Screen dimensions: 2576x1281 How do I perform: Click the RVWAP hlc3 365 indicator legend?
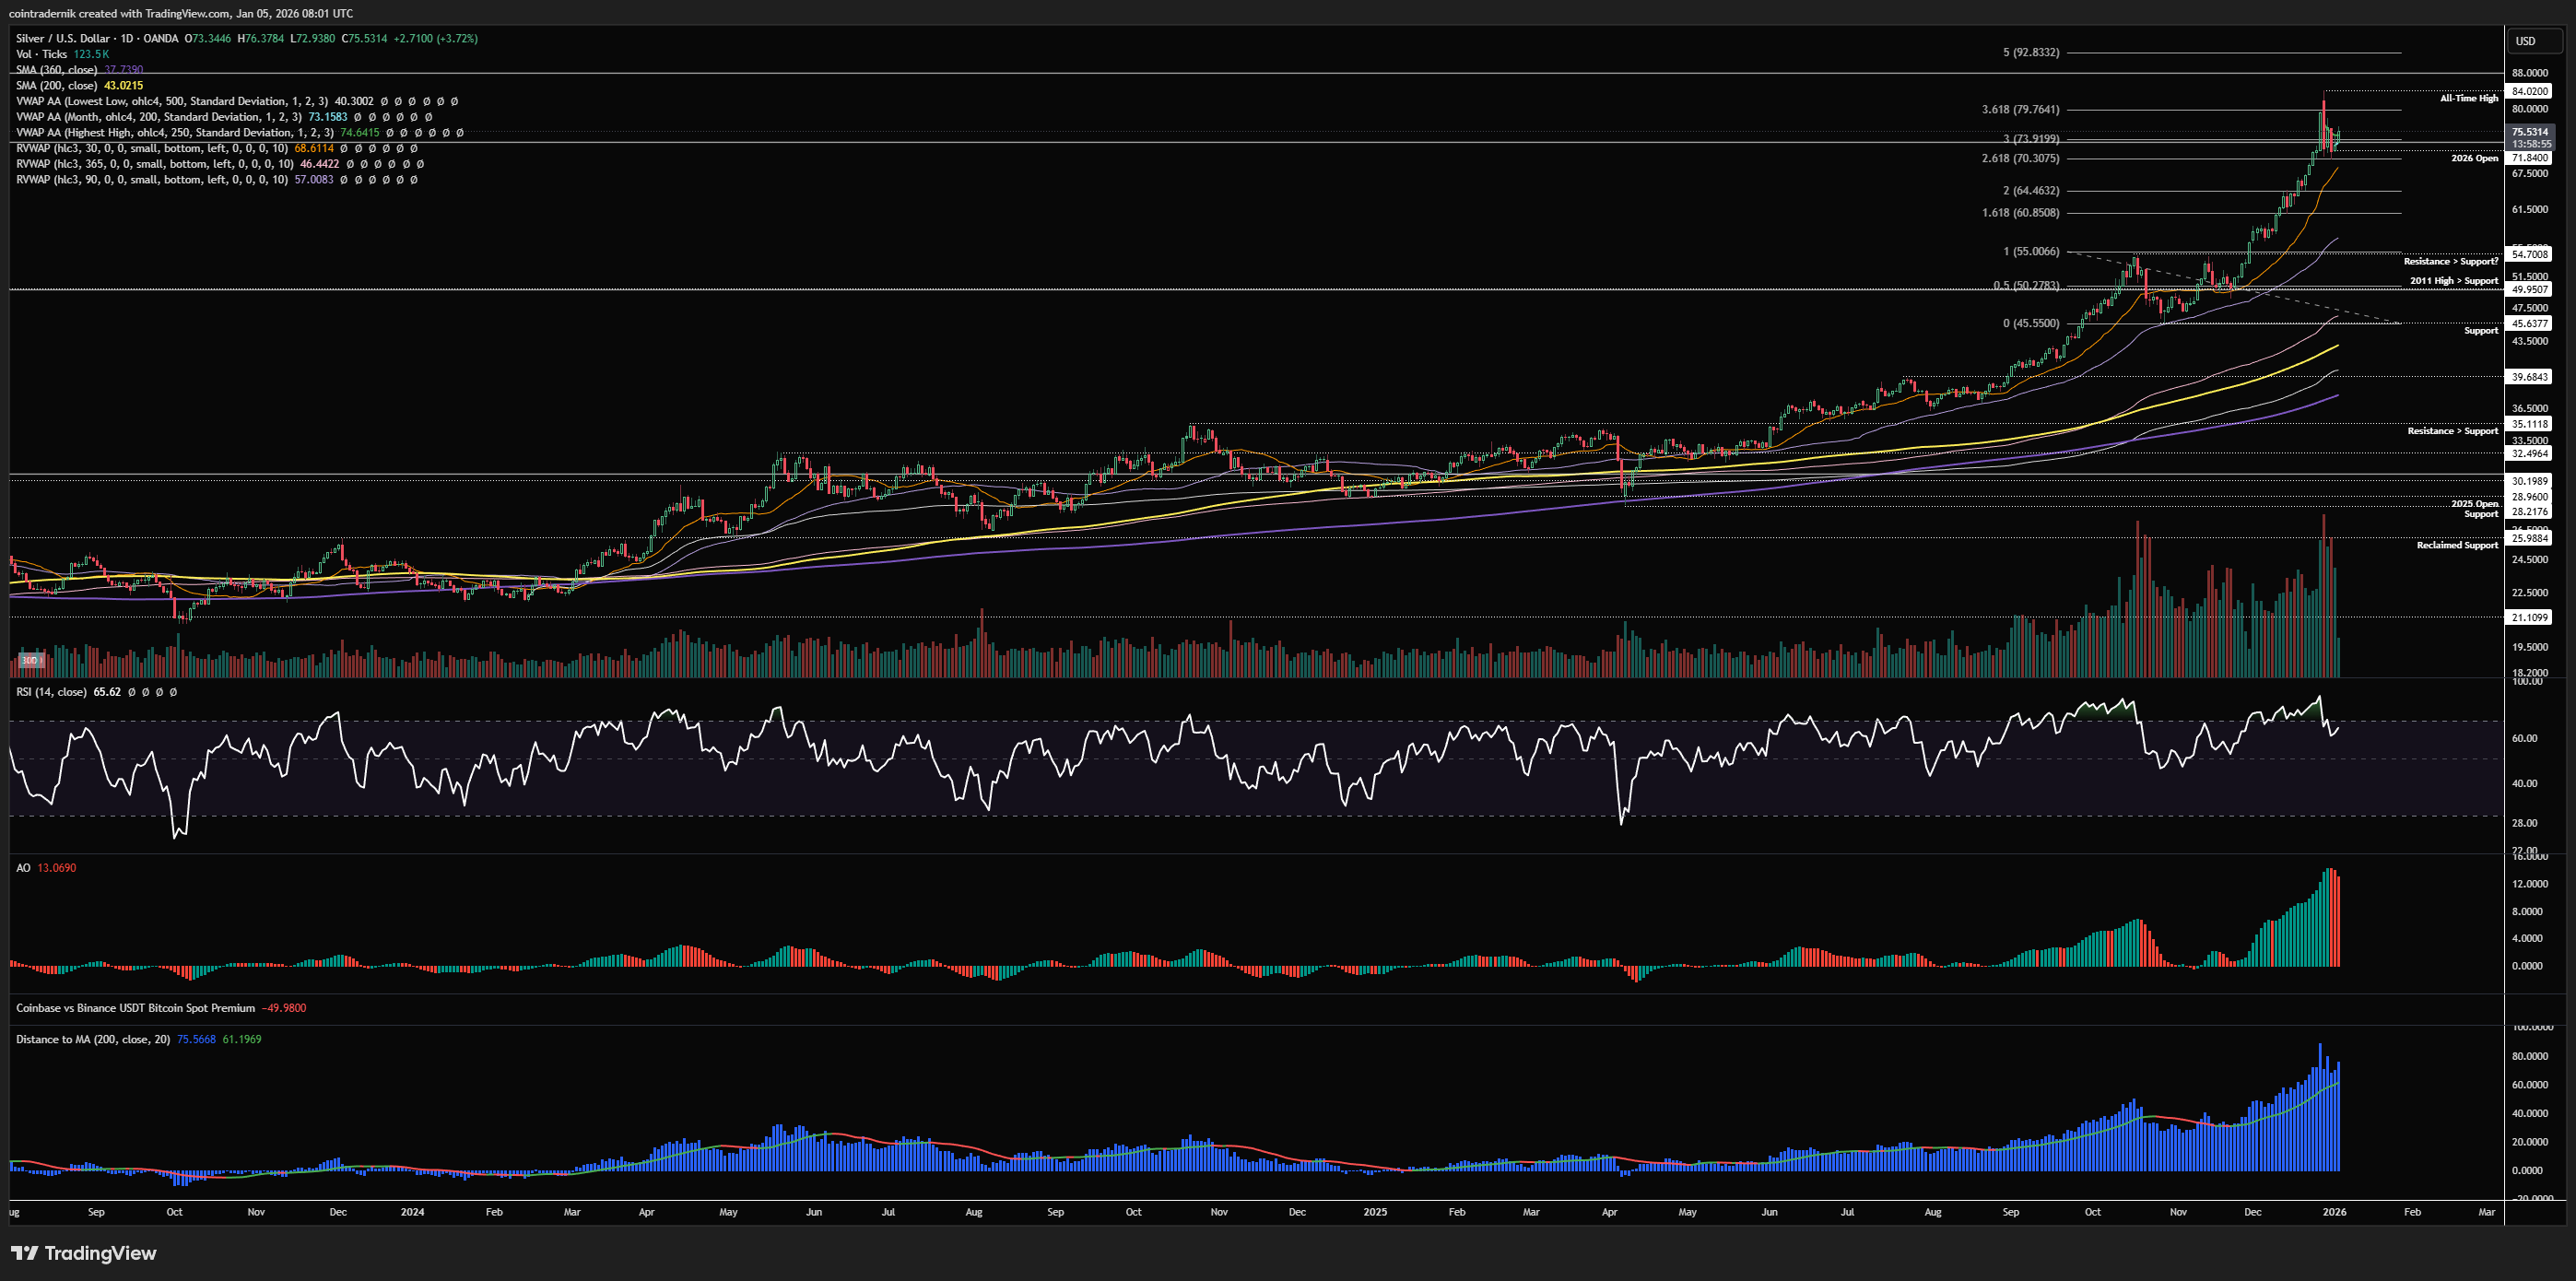pos(154,164)
